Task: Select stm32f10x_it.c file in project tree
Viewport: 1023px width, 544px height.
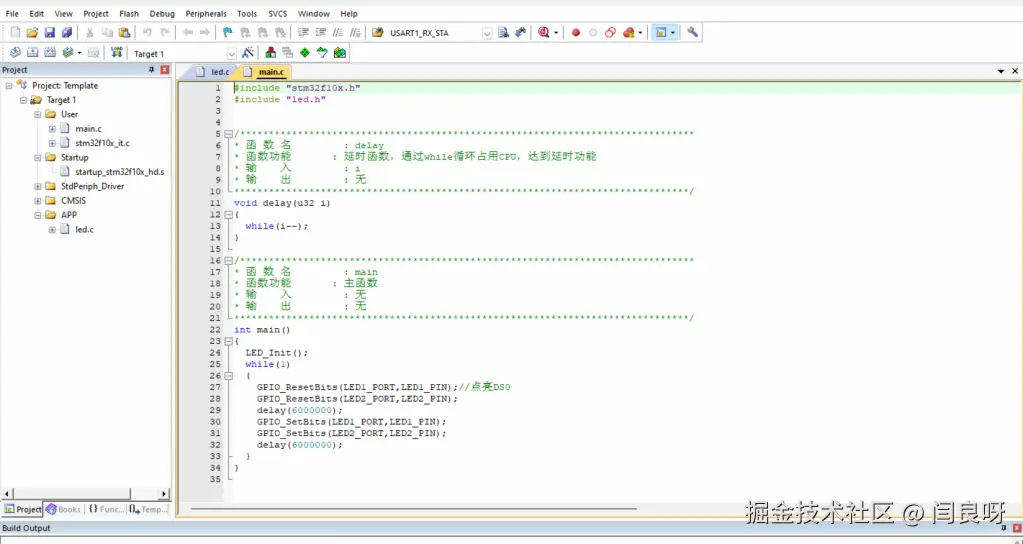Action: pyautogui.click(x=102, y=143)
